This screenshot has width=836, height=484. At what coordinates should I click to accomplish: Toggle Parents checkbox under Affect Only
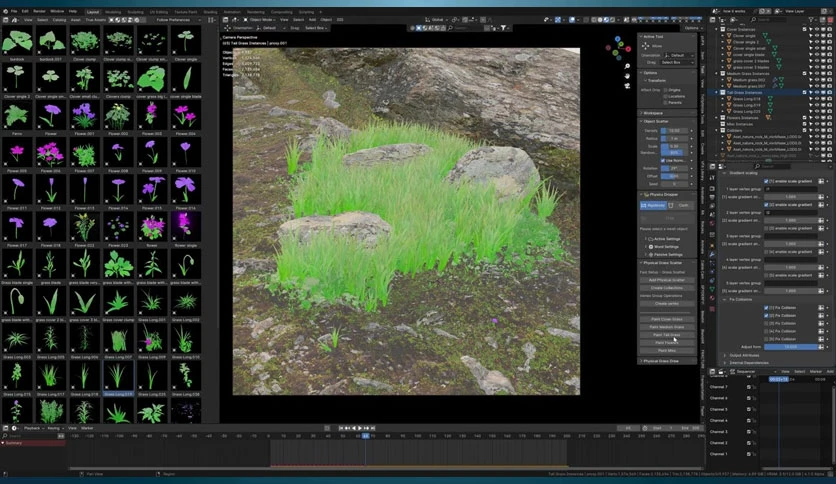click(665, 102)
